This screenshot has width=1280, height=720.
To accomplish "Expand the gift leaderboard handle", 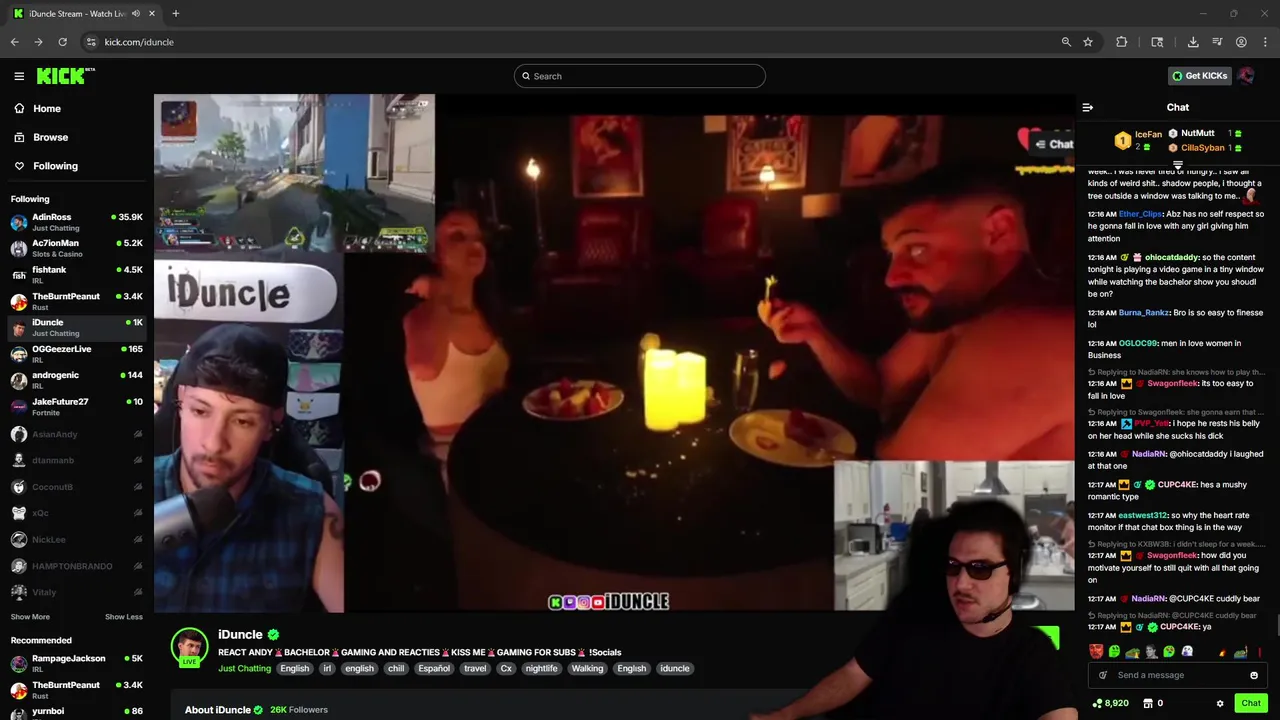I will [x=1178, y=165].
